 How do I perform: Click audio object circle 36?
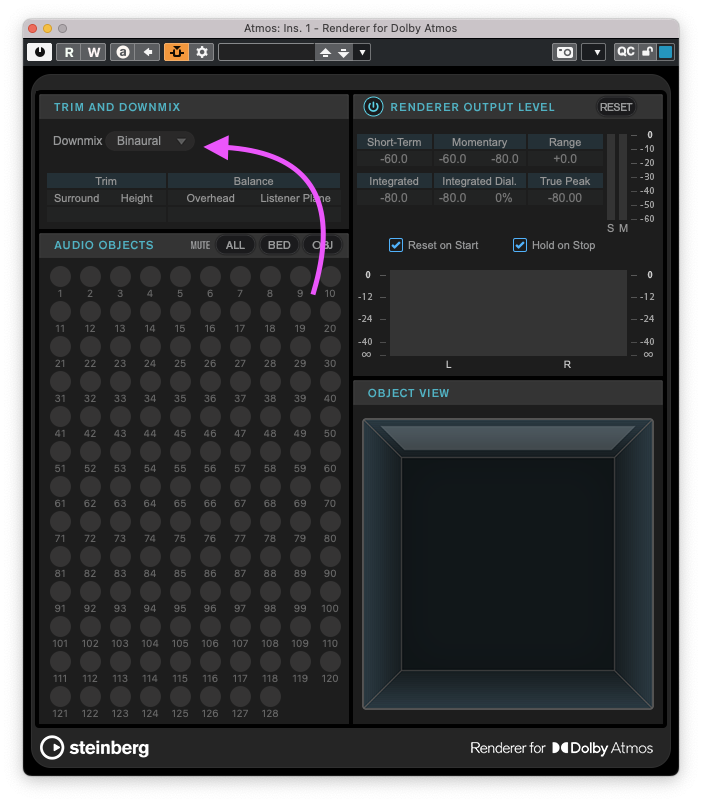click(x=210, y=382)
